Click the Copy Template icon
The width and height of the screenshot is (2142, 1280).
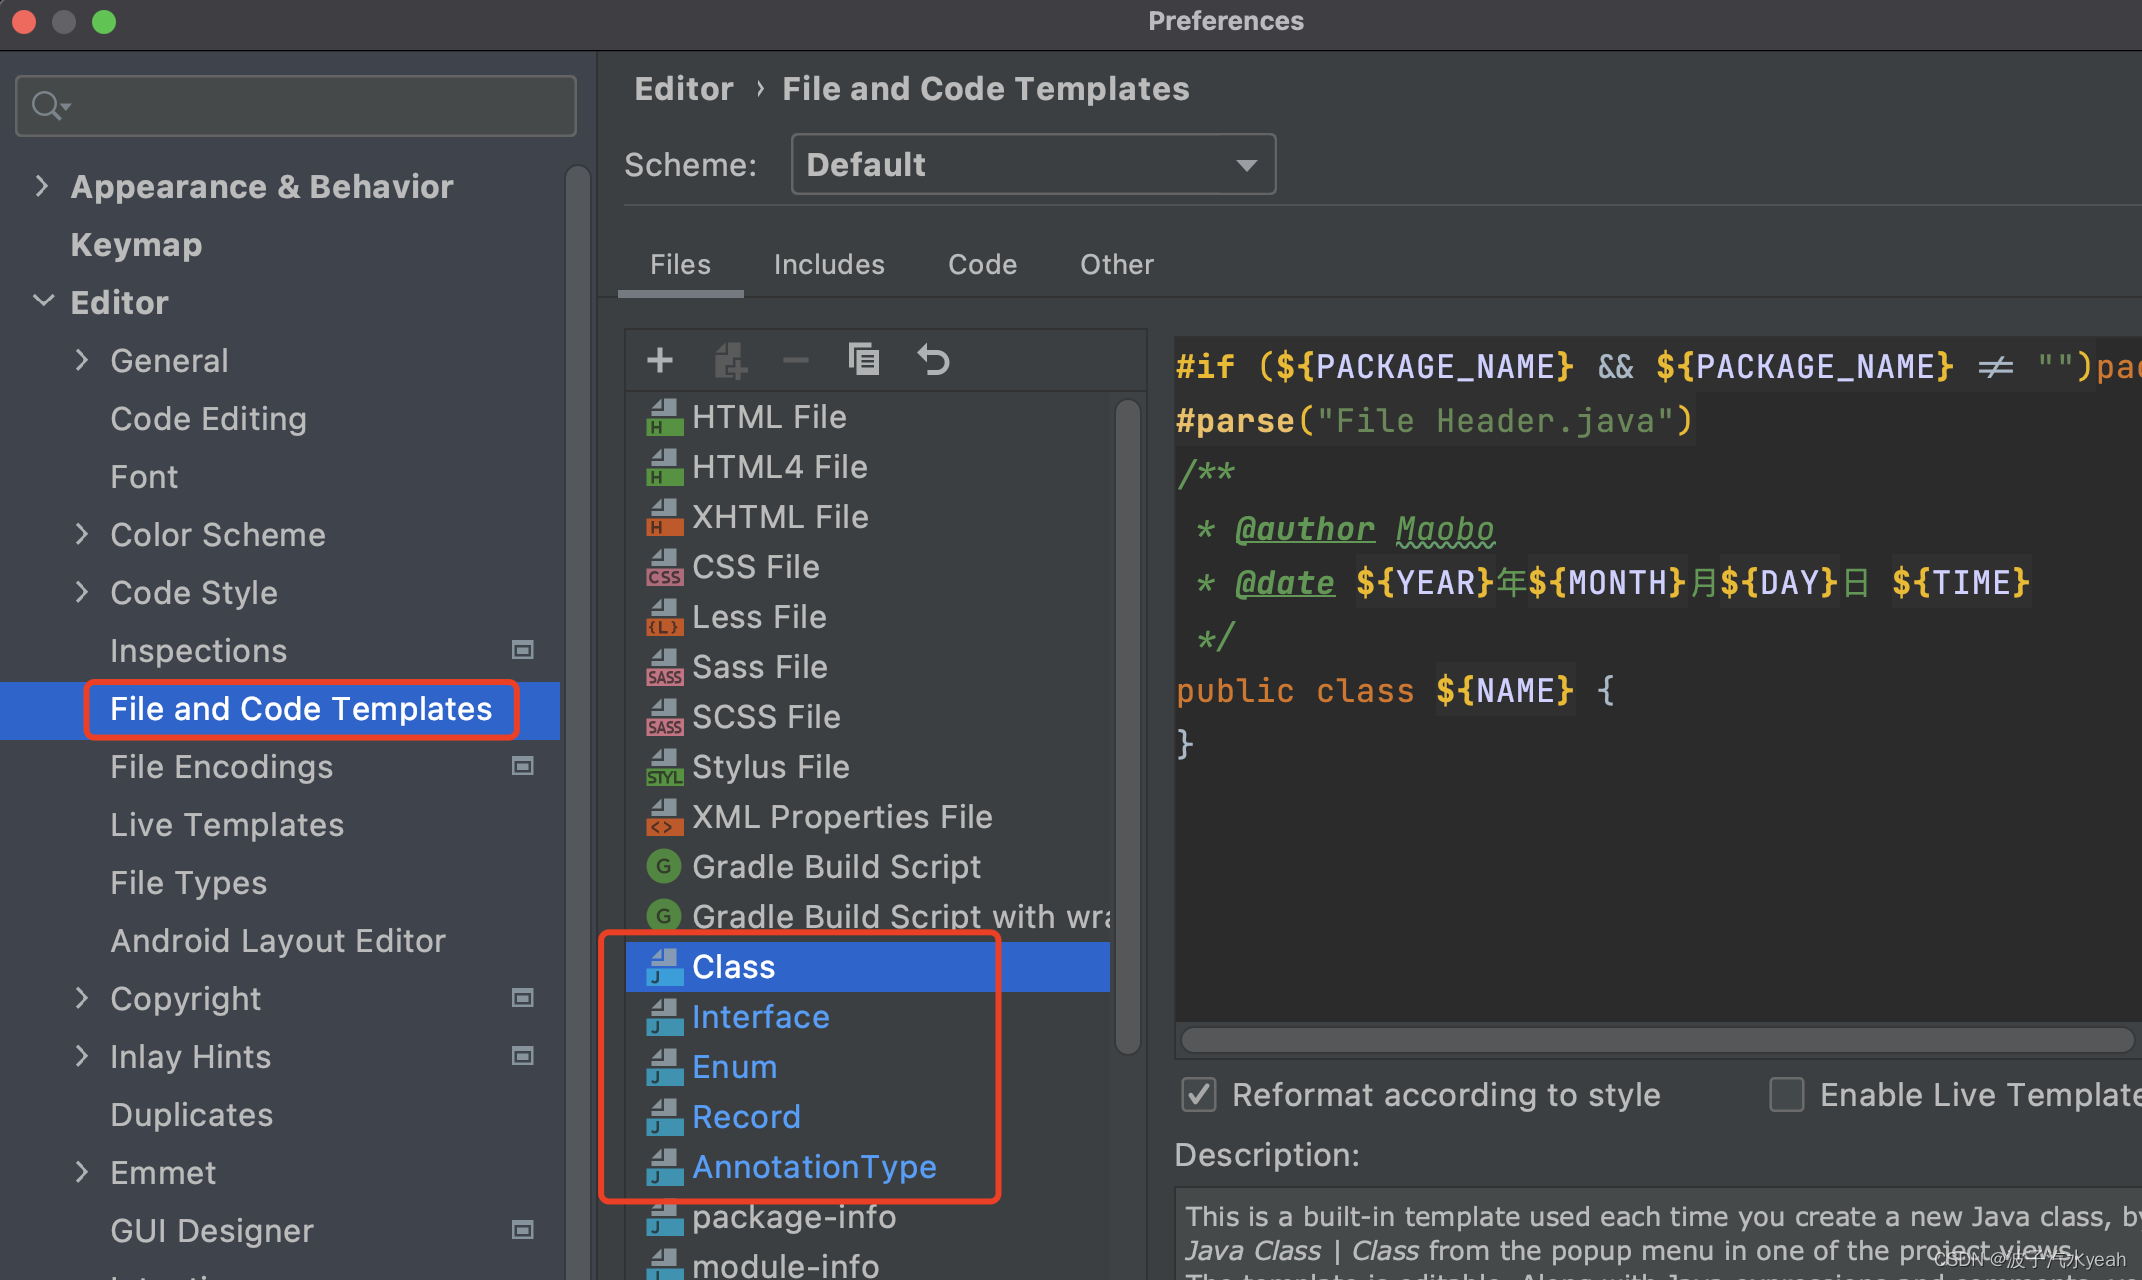click(864, 360)
